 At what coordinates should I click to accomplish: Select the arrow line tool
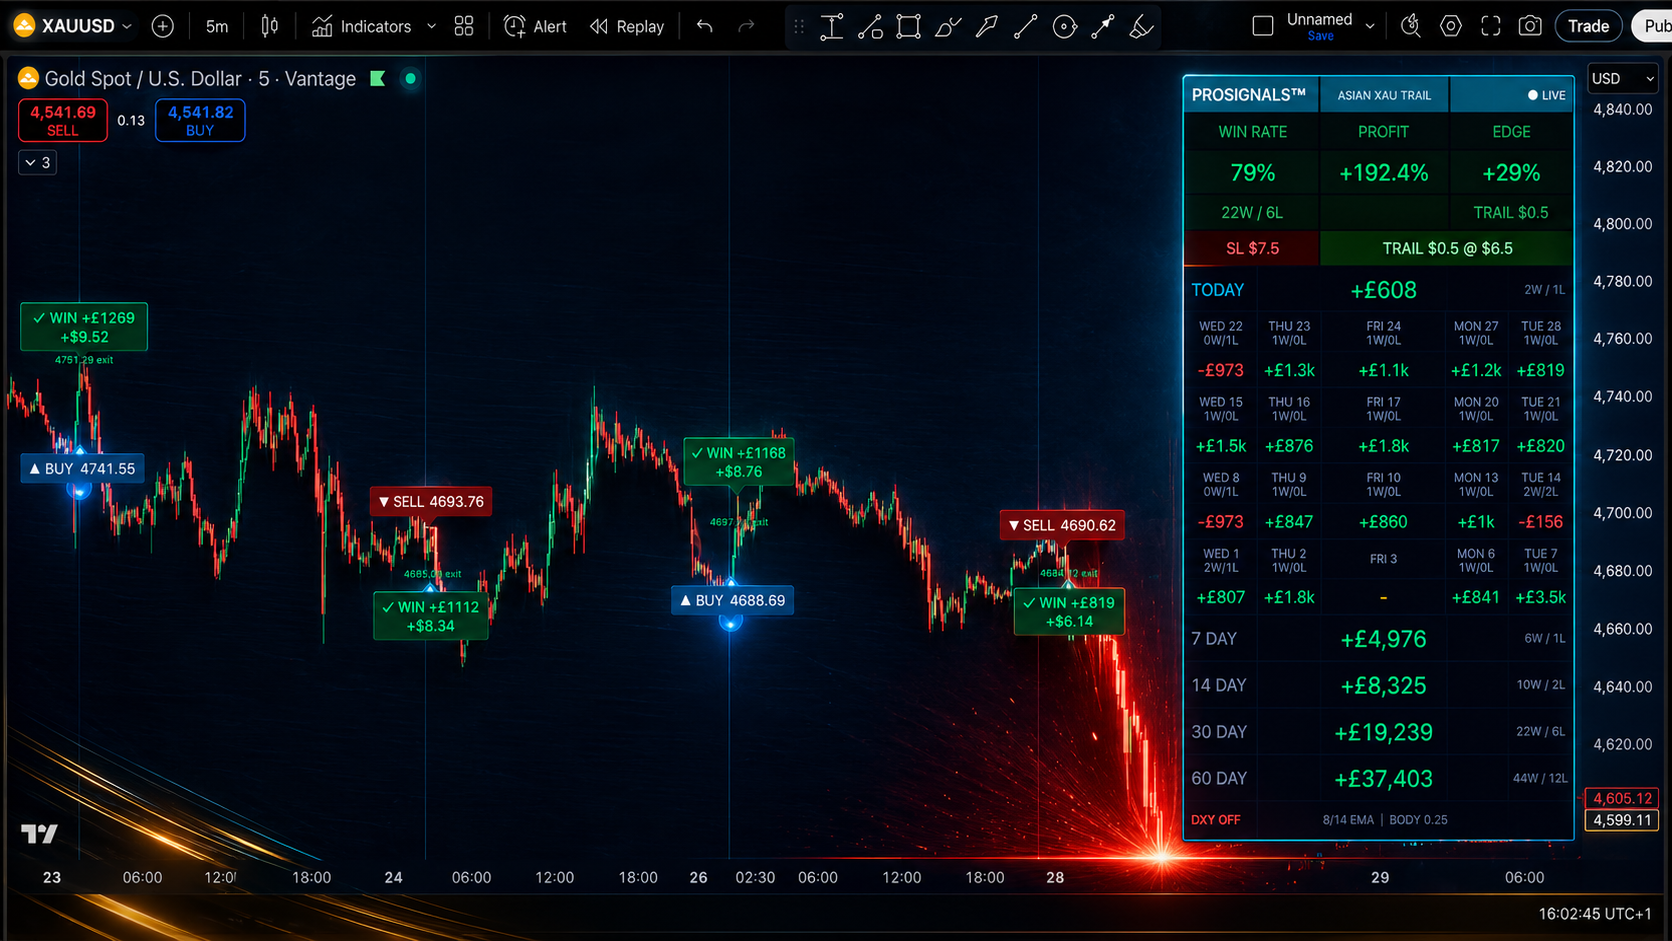coord(1103,27)
